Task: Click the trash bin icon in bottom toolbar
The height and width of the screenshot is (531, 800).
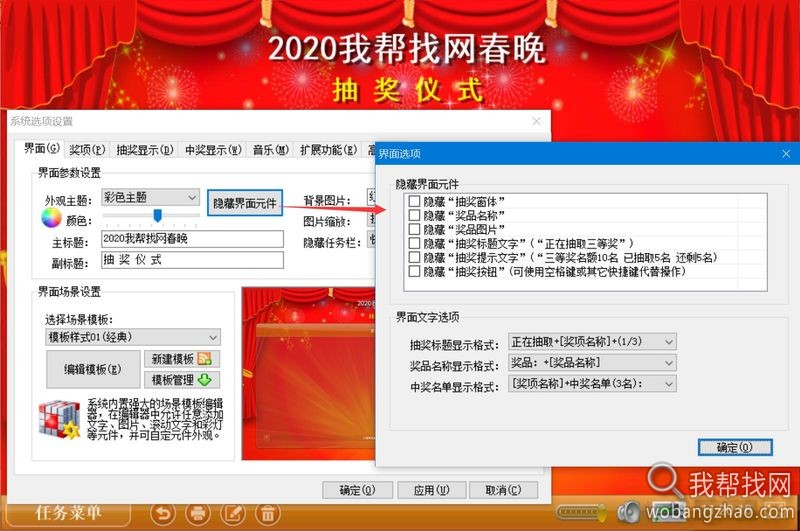Action: pos(267,513)
